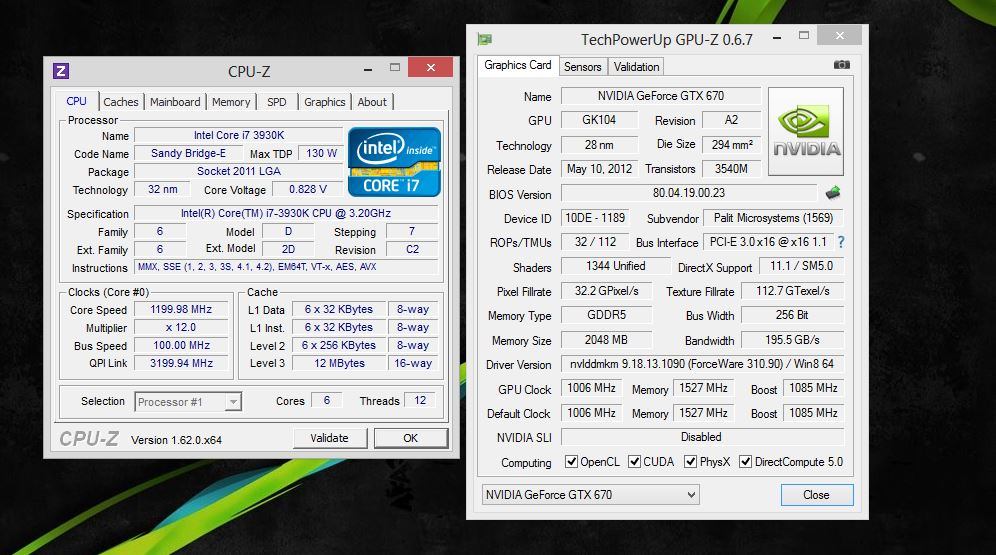Click the processor name Intel Core i7 3930K

coord(239,135)
